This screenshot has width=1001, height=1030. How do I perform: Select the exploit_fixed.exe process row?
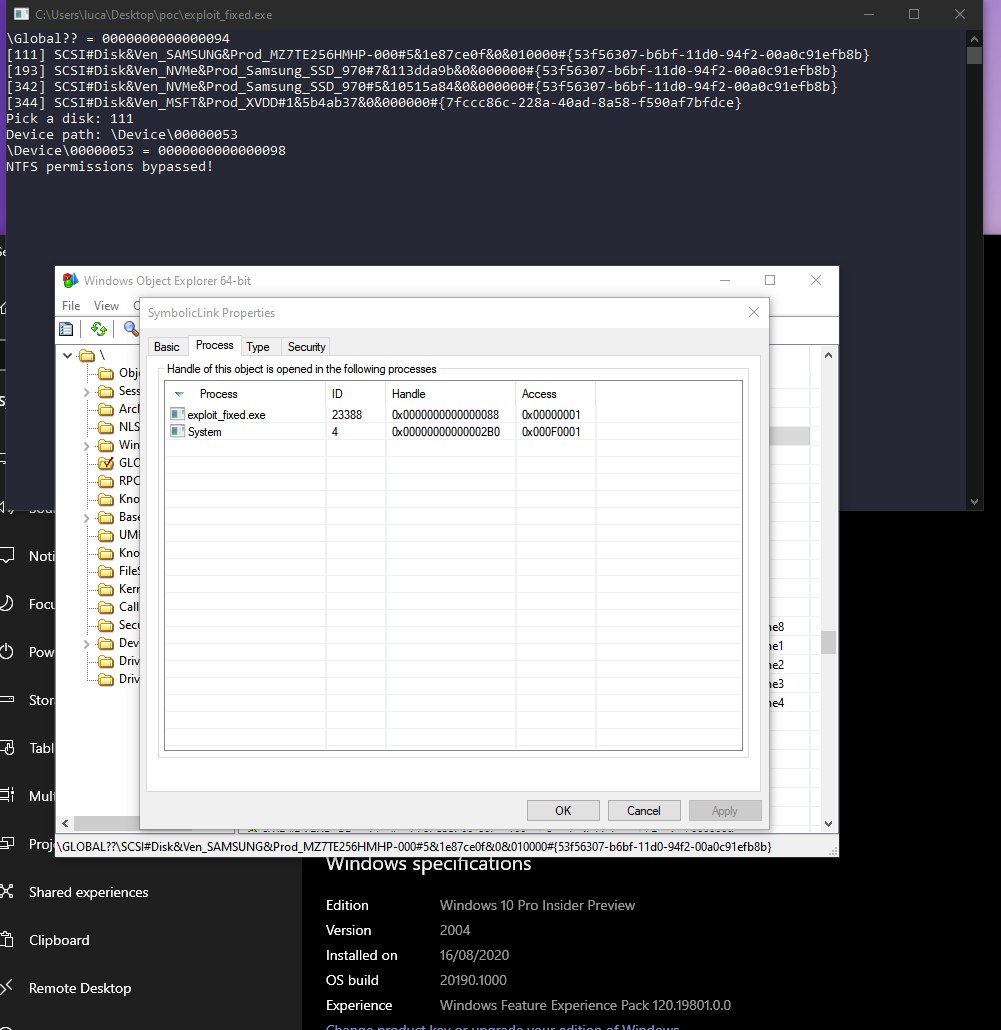[x=453, y=414]
